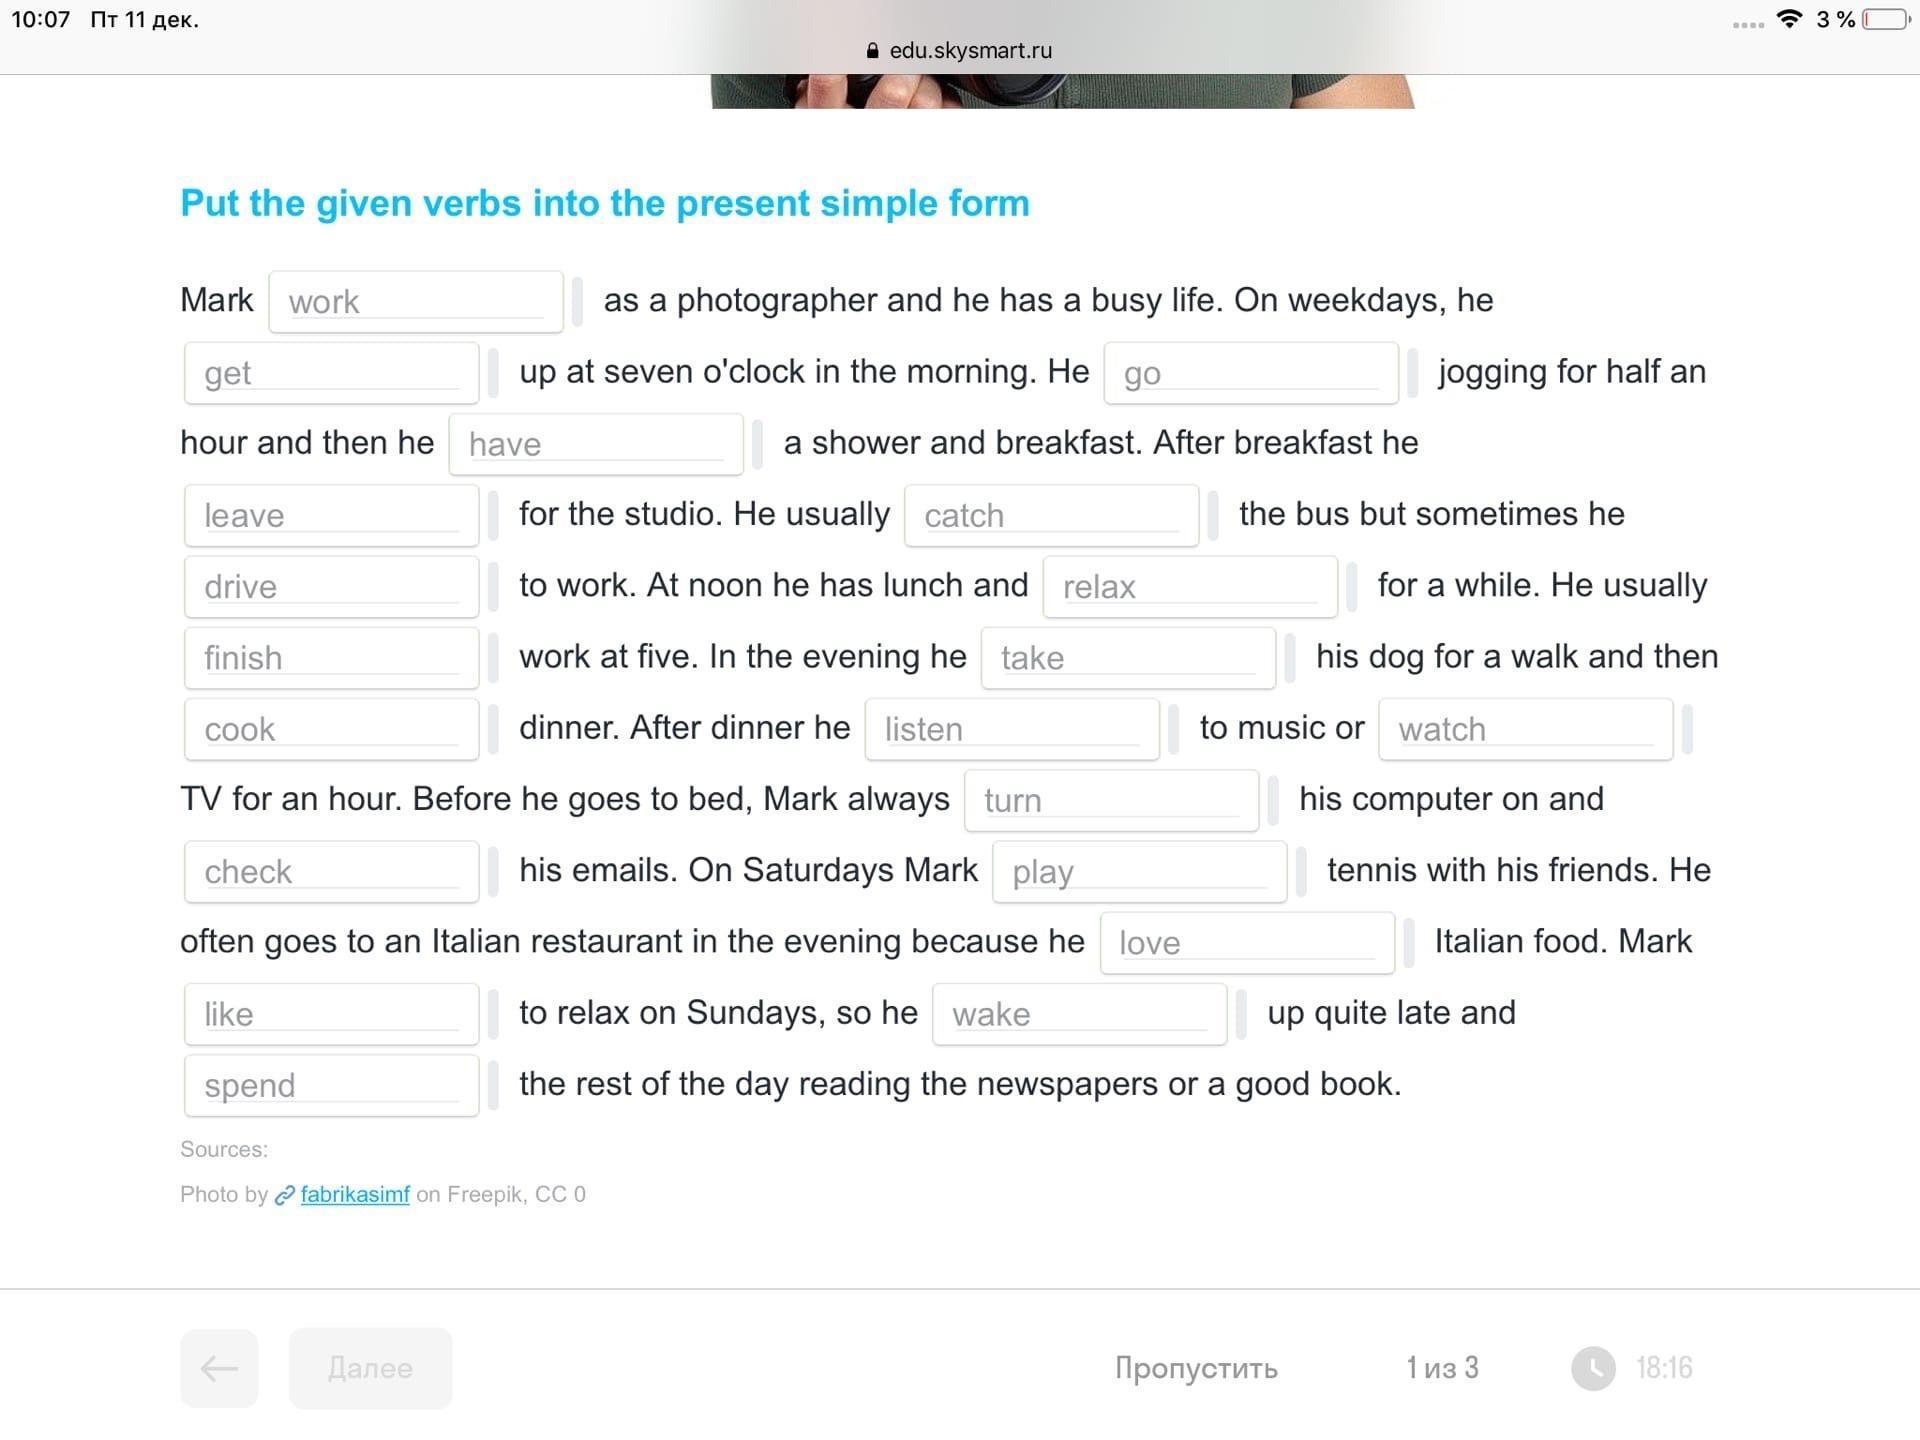1920x1440 pixels.
Task: Tap the battery indicator icon
Action: tap(1885, 19)
